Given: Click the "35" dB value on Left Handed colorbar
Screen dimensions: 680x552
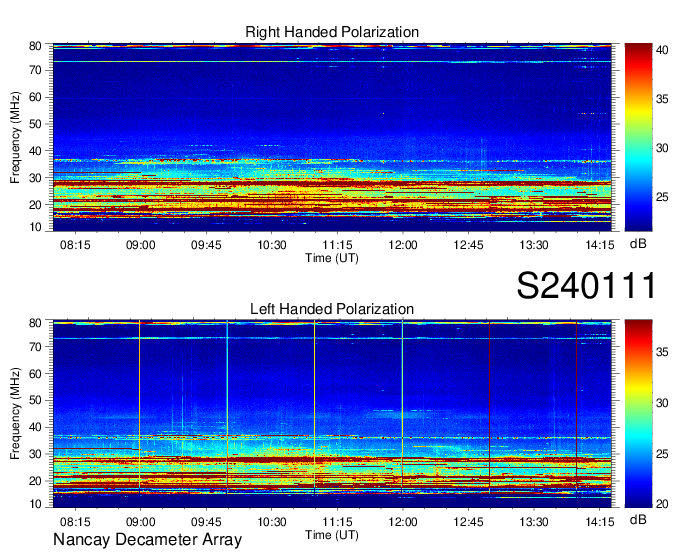Looking at the screenshot, I should (662, 352).
